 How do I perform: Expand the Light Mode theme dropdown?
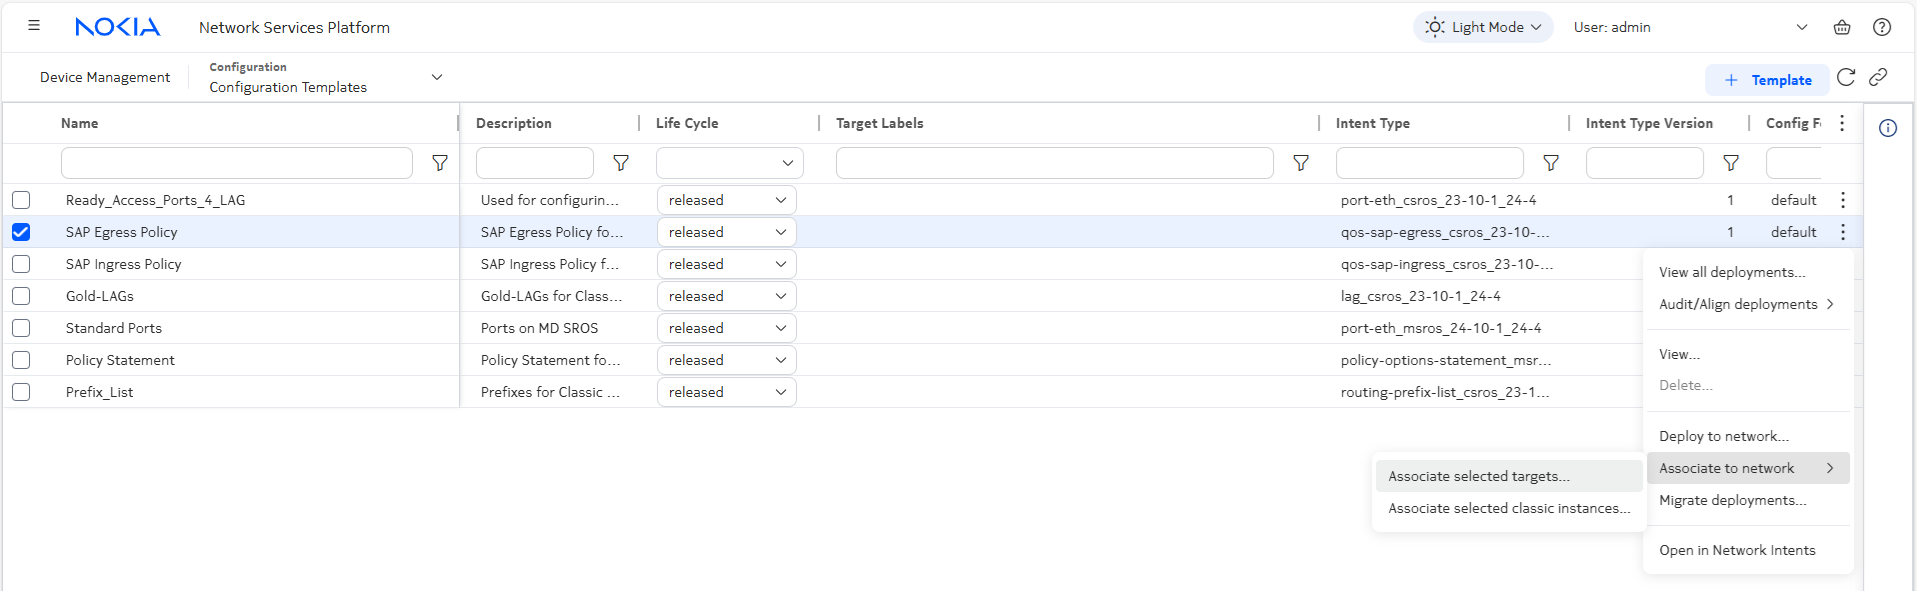point(1483,27)
